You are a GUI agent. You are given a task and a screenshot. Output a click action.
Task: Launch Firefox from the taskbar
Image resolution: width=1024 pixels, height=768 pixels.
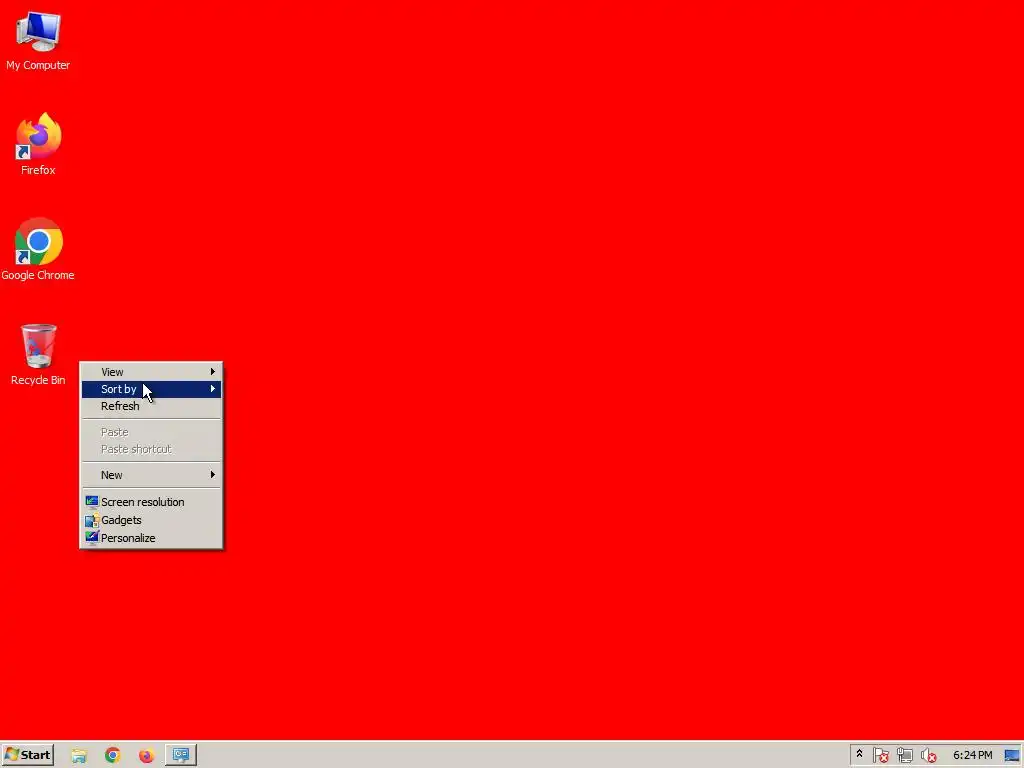[146, 756]
